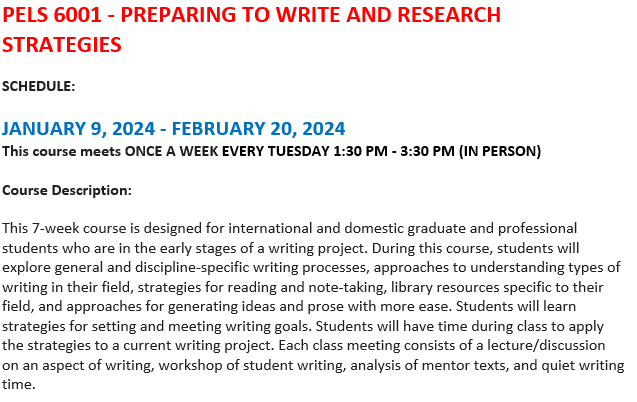637x402 pixels.
Task: Click the "Course Description:" heading
Action: point(67,190)
